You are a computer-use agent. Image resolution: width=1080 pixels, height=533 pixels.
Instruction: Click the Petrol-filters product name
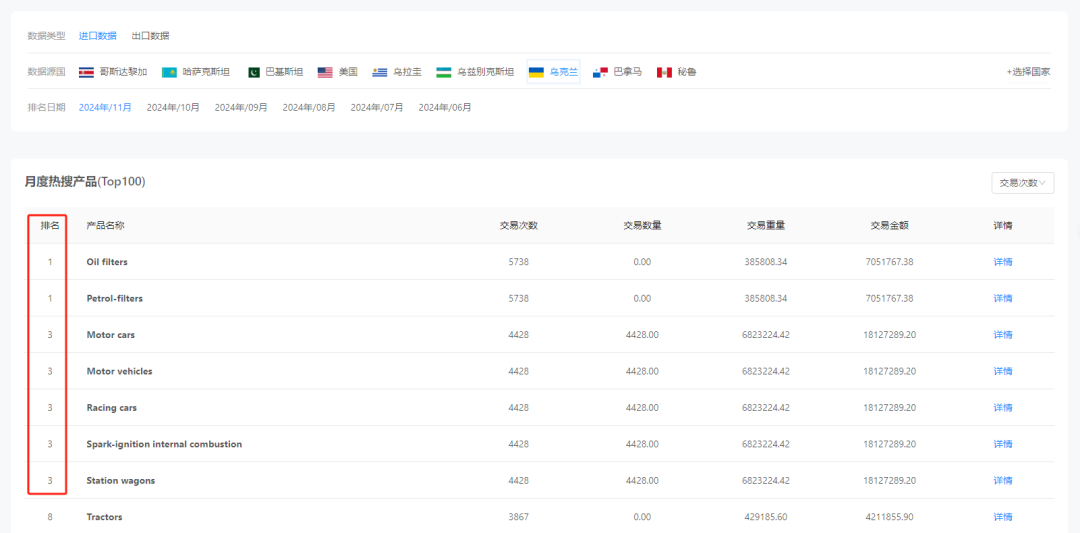click(x=114, y=298)
